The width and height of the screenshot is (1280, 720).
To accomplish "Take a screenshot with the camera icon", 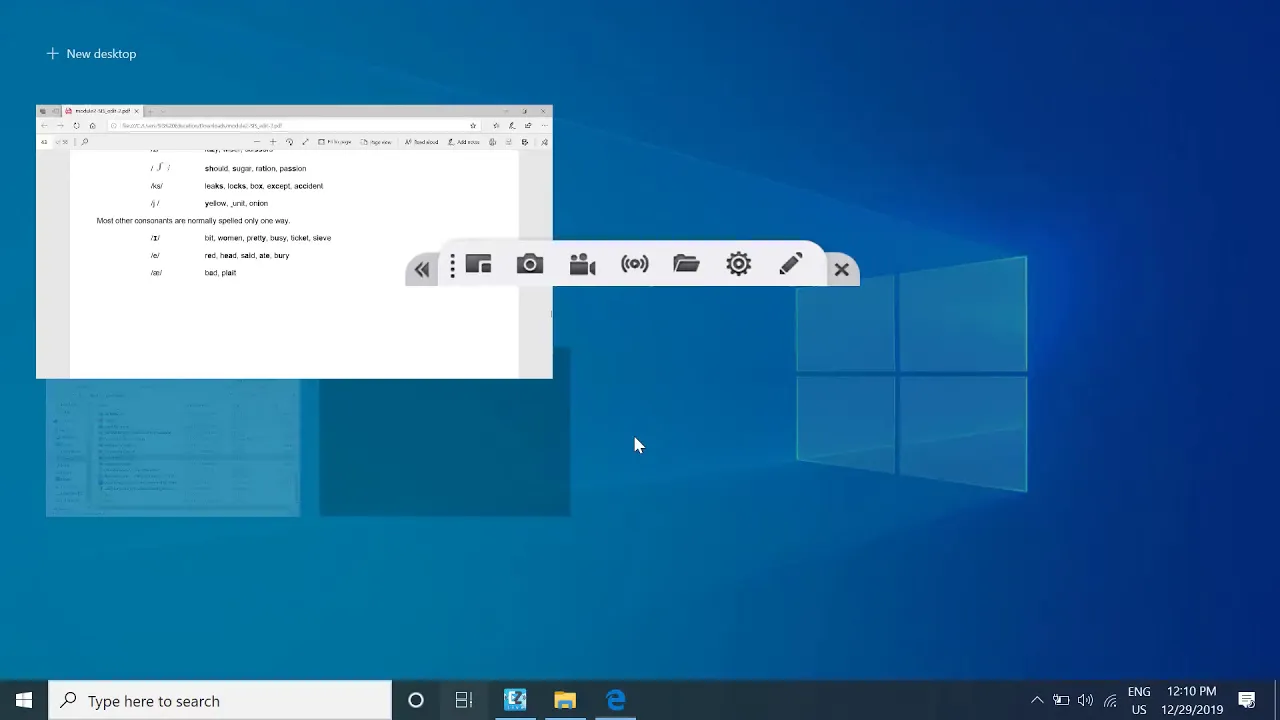I will click(x=530, y=264).
